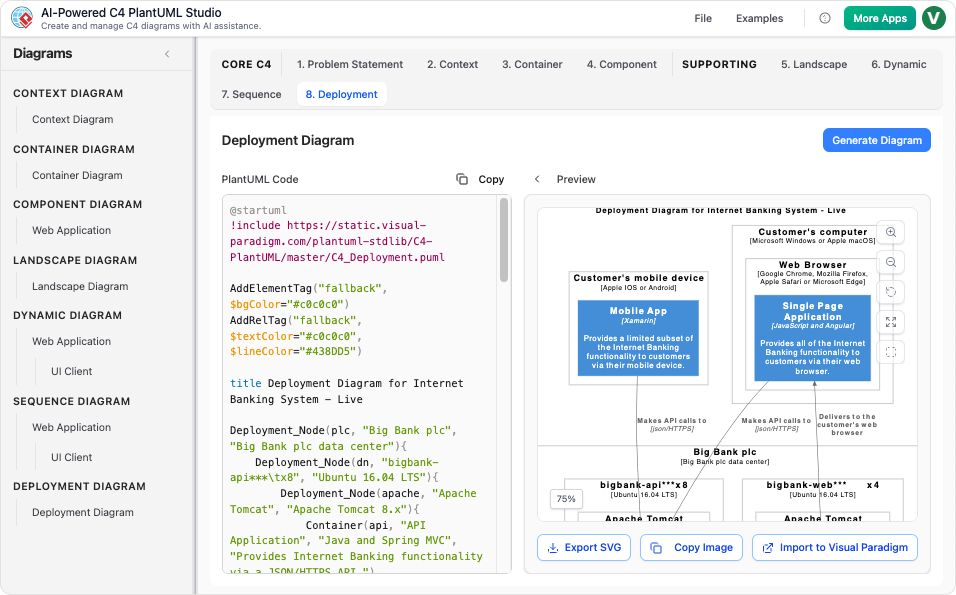Click the Generate Diagram button
The height and width of the screenshot is (595, 956).
tap(876, 139)
